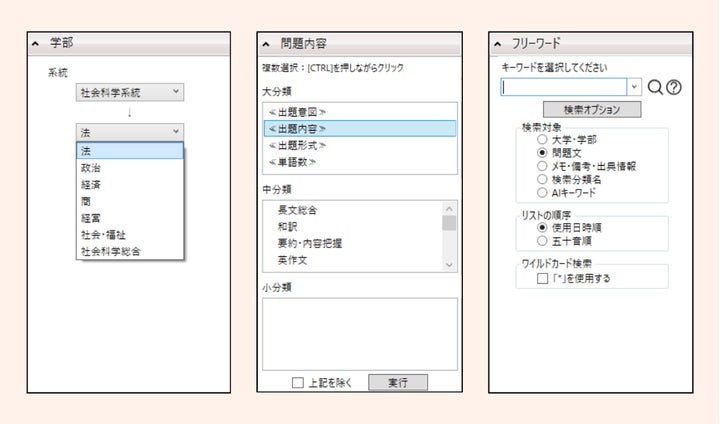Select the 五十音順 radio button

click(542, 241)
